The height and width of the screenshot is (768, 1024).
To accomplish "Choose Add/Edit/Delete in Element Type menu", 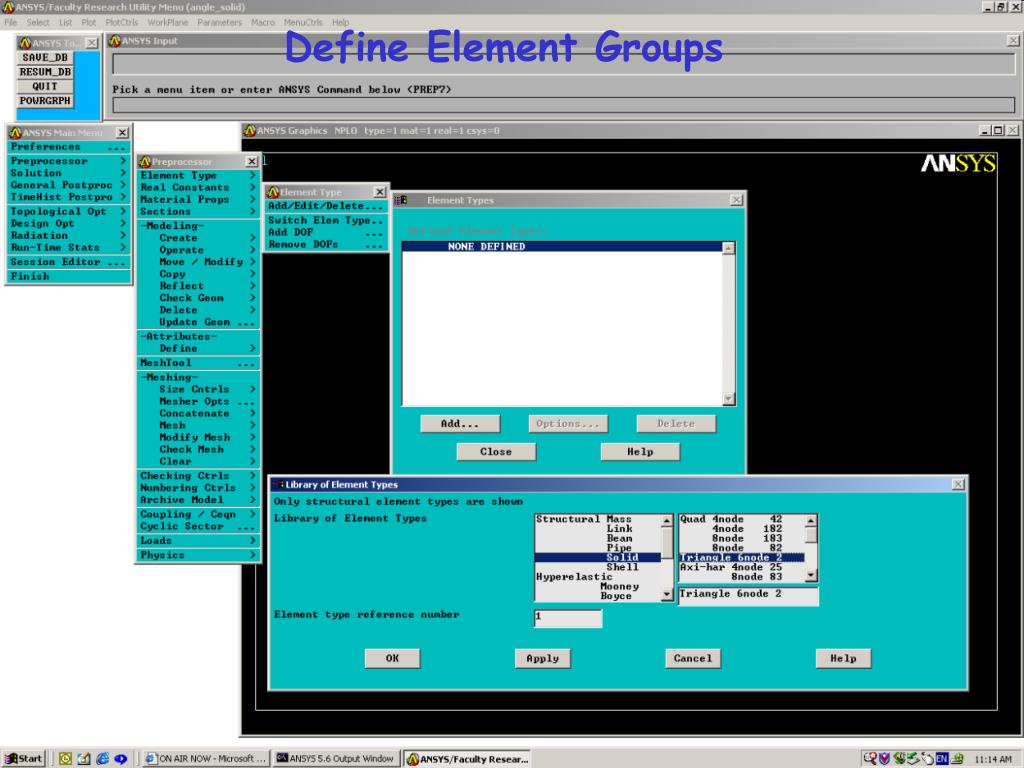I will pyautogui.click(x=325, y=206).
